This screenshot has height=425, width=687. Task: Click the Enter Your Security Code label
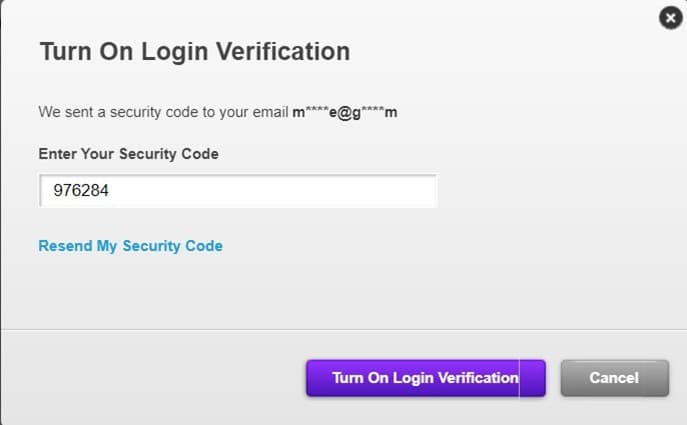click(128, 154)
